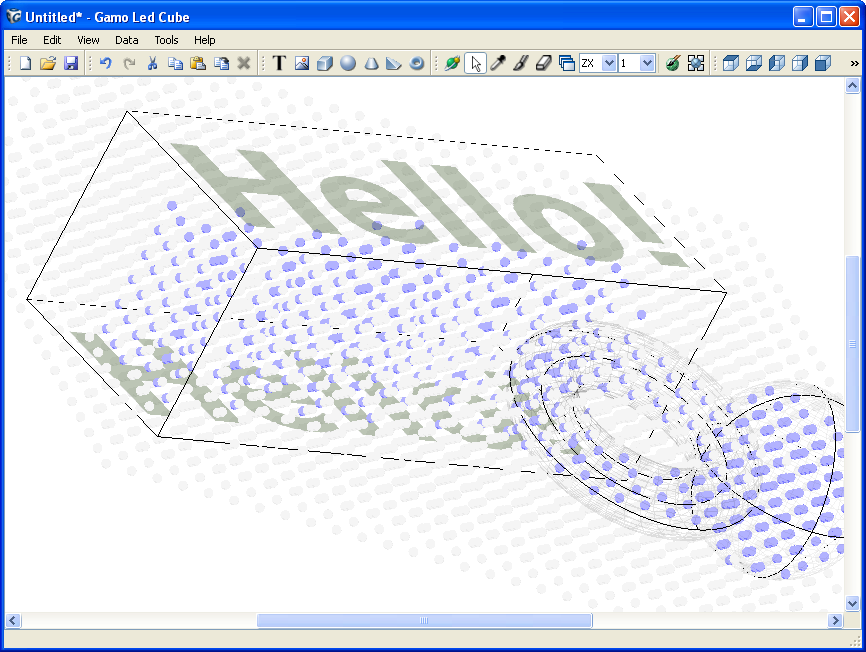Click the horizontal scrollbar thumb
Viewport: 866px width, 652px height.
click(424, 621)
